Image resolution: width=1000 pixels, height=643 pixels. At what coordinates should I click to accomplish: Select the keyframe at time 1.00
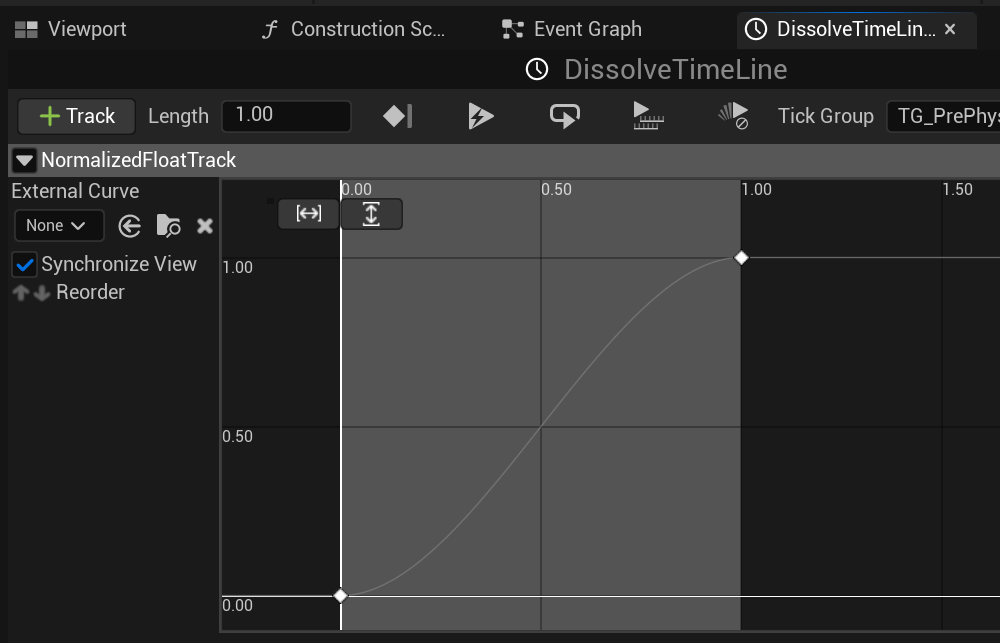[x=741, y=258]
